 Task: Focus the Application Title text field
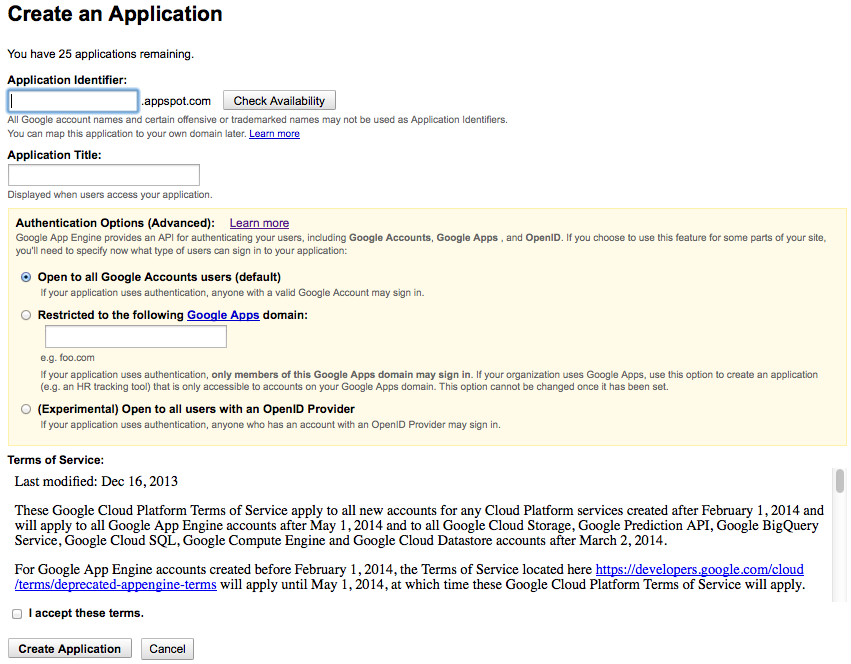(104, 175)
